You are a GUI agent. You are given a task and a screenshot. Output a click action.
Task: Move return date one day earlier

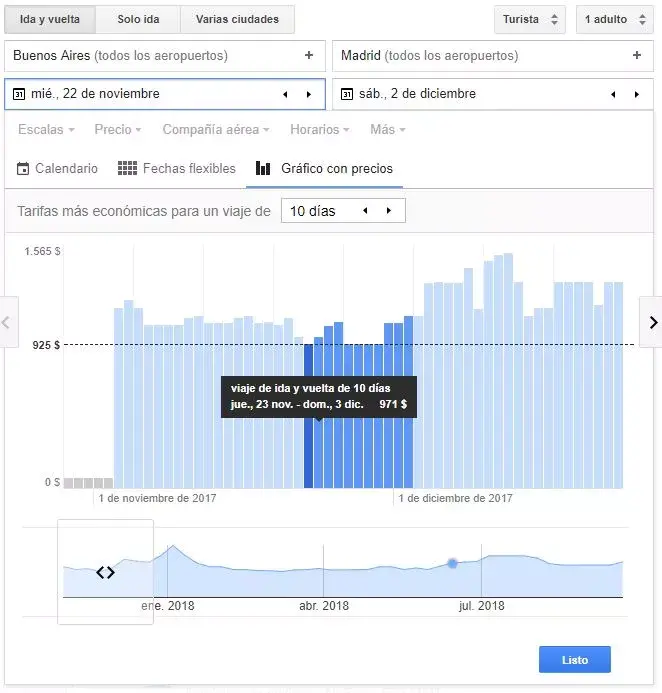click(x=613, y=94)
